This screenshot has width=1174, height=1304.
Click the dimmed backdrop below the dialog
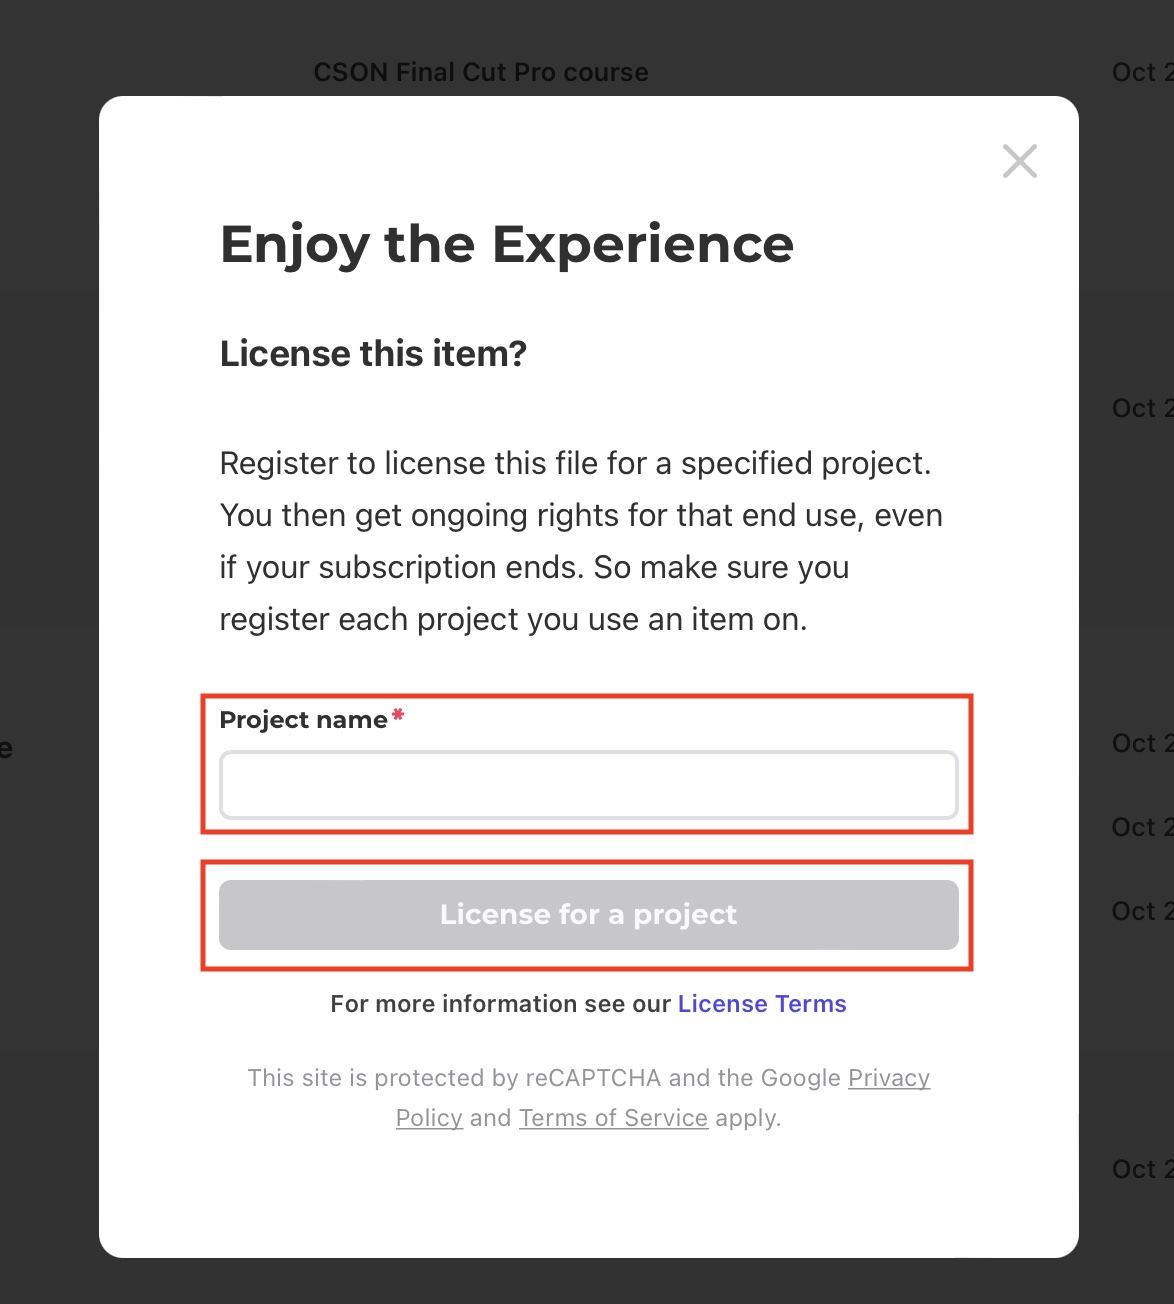point(587,1282)
